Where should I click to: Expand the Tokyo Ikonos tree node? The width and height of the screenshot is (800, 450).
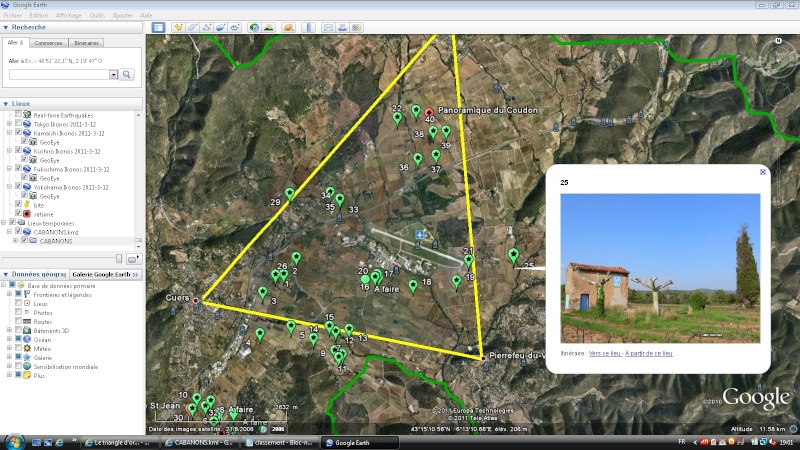[9, 123]
